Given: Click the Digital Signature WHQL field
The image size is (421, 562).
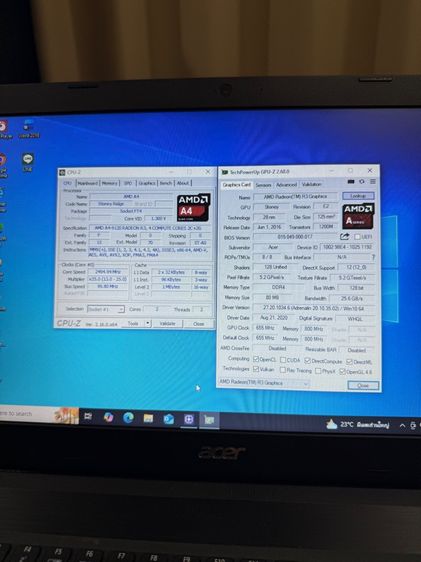Looking at the screenshot, I should (355, 319).
